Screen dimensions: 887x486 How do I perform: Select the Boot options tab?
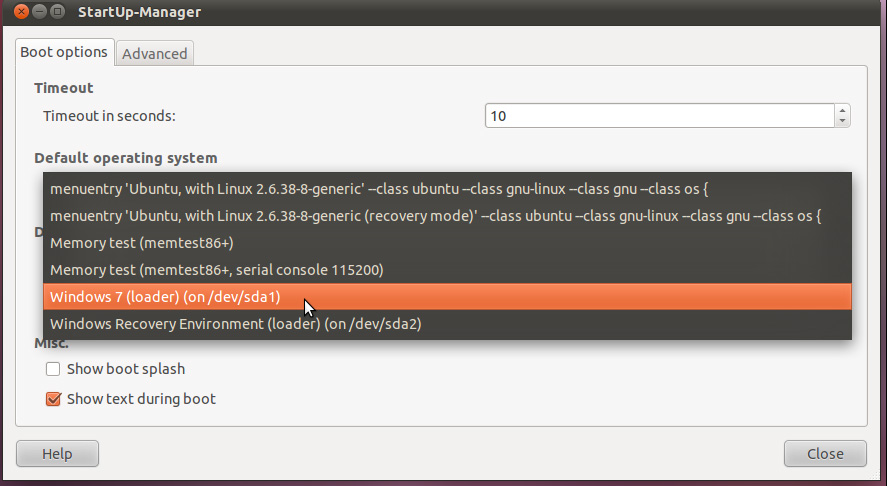tap(64, 53)
